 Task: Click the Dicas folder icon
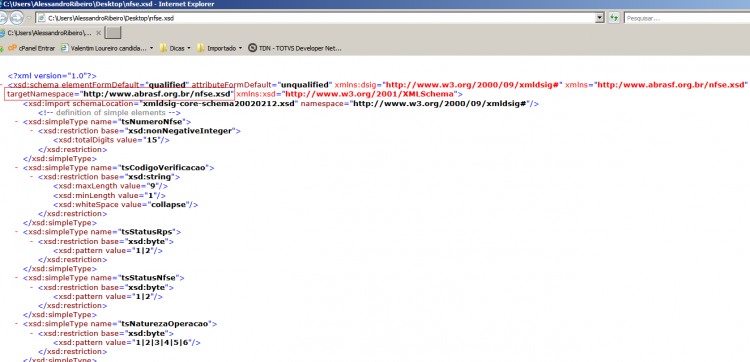click(163, 48)
